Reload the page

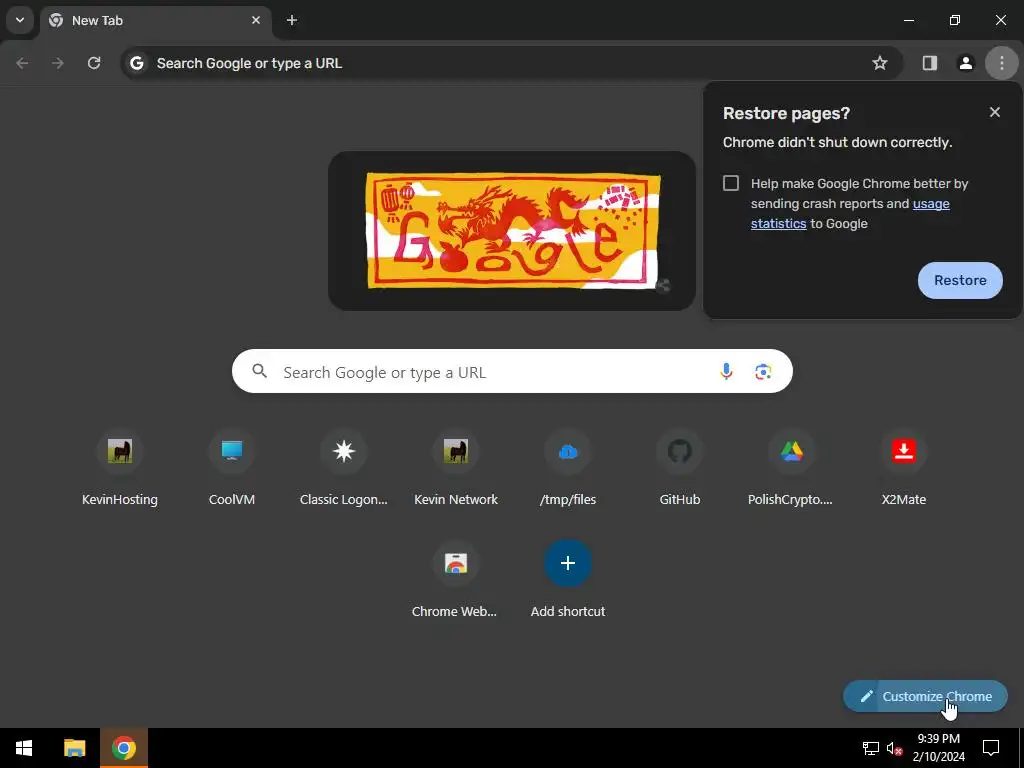[x=94, y=63]
